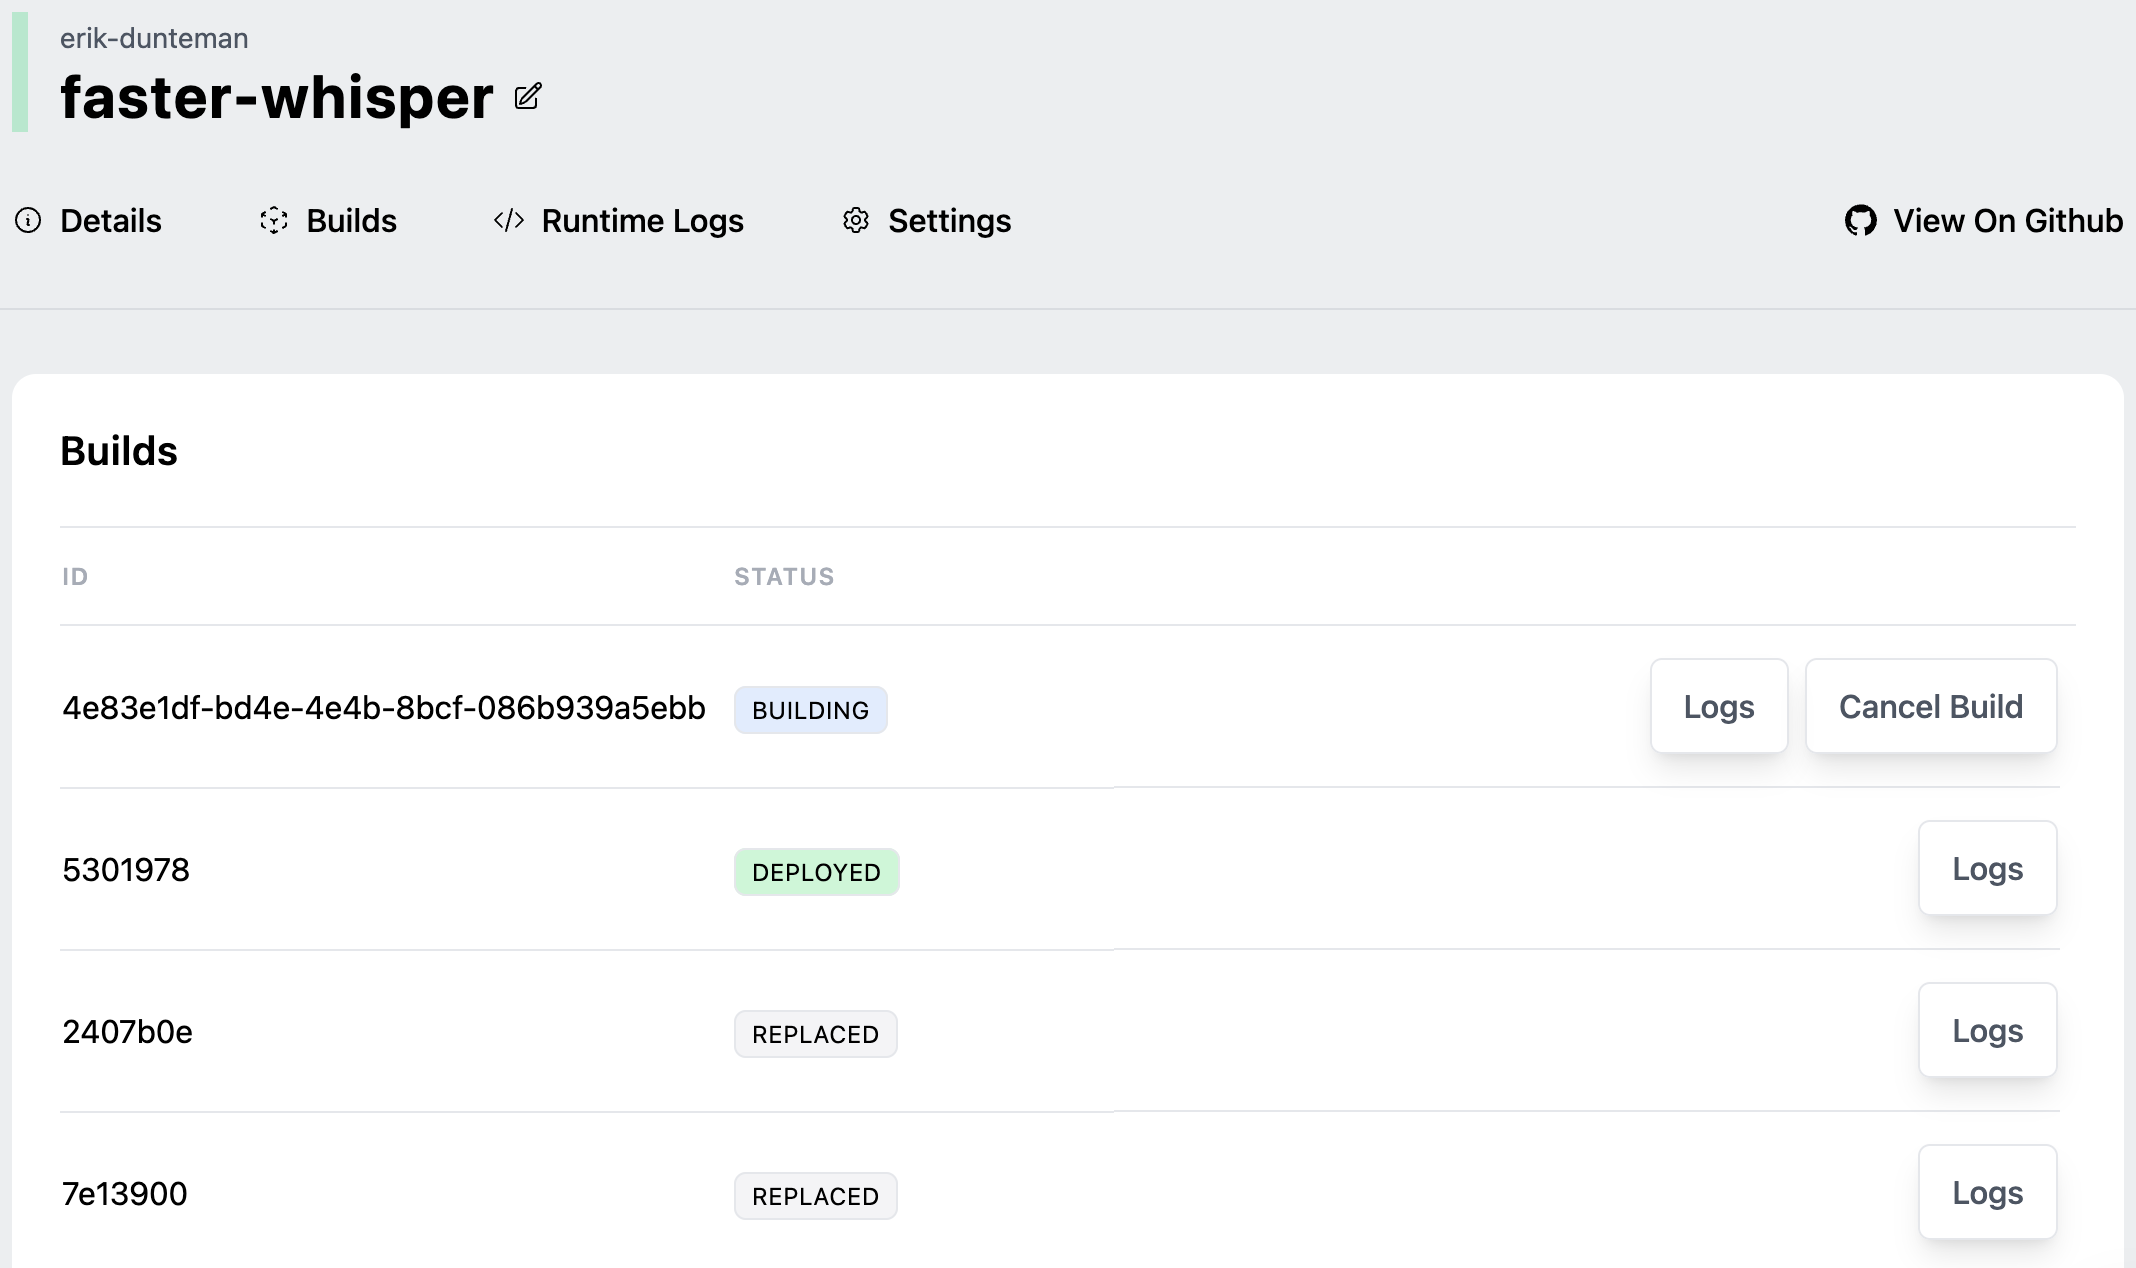The image size is (2136, 1268).
Task: Click the Runtime Logs code bracket icon
Action: [x=509, y=221]
